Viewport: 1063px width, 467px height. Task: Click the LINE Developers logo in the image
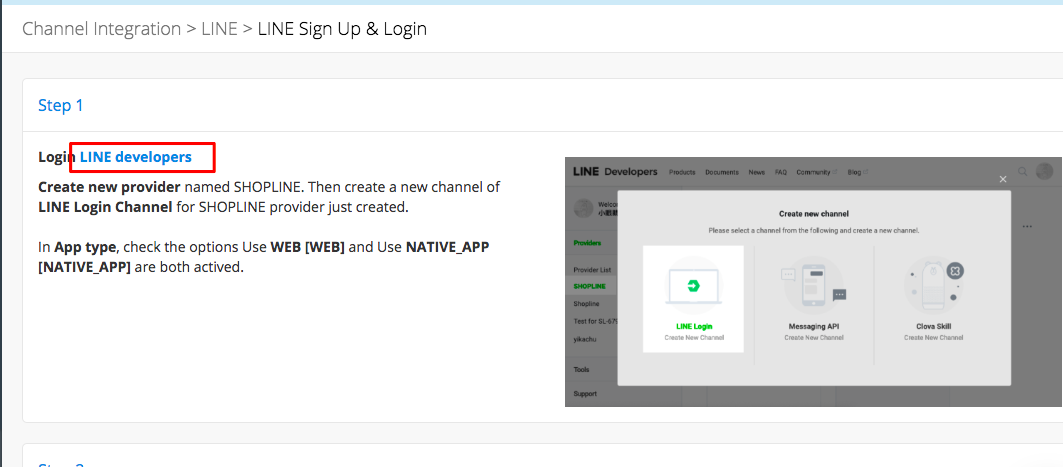[x=615, y=171]
